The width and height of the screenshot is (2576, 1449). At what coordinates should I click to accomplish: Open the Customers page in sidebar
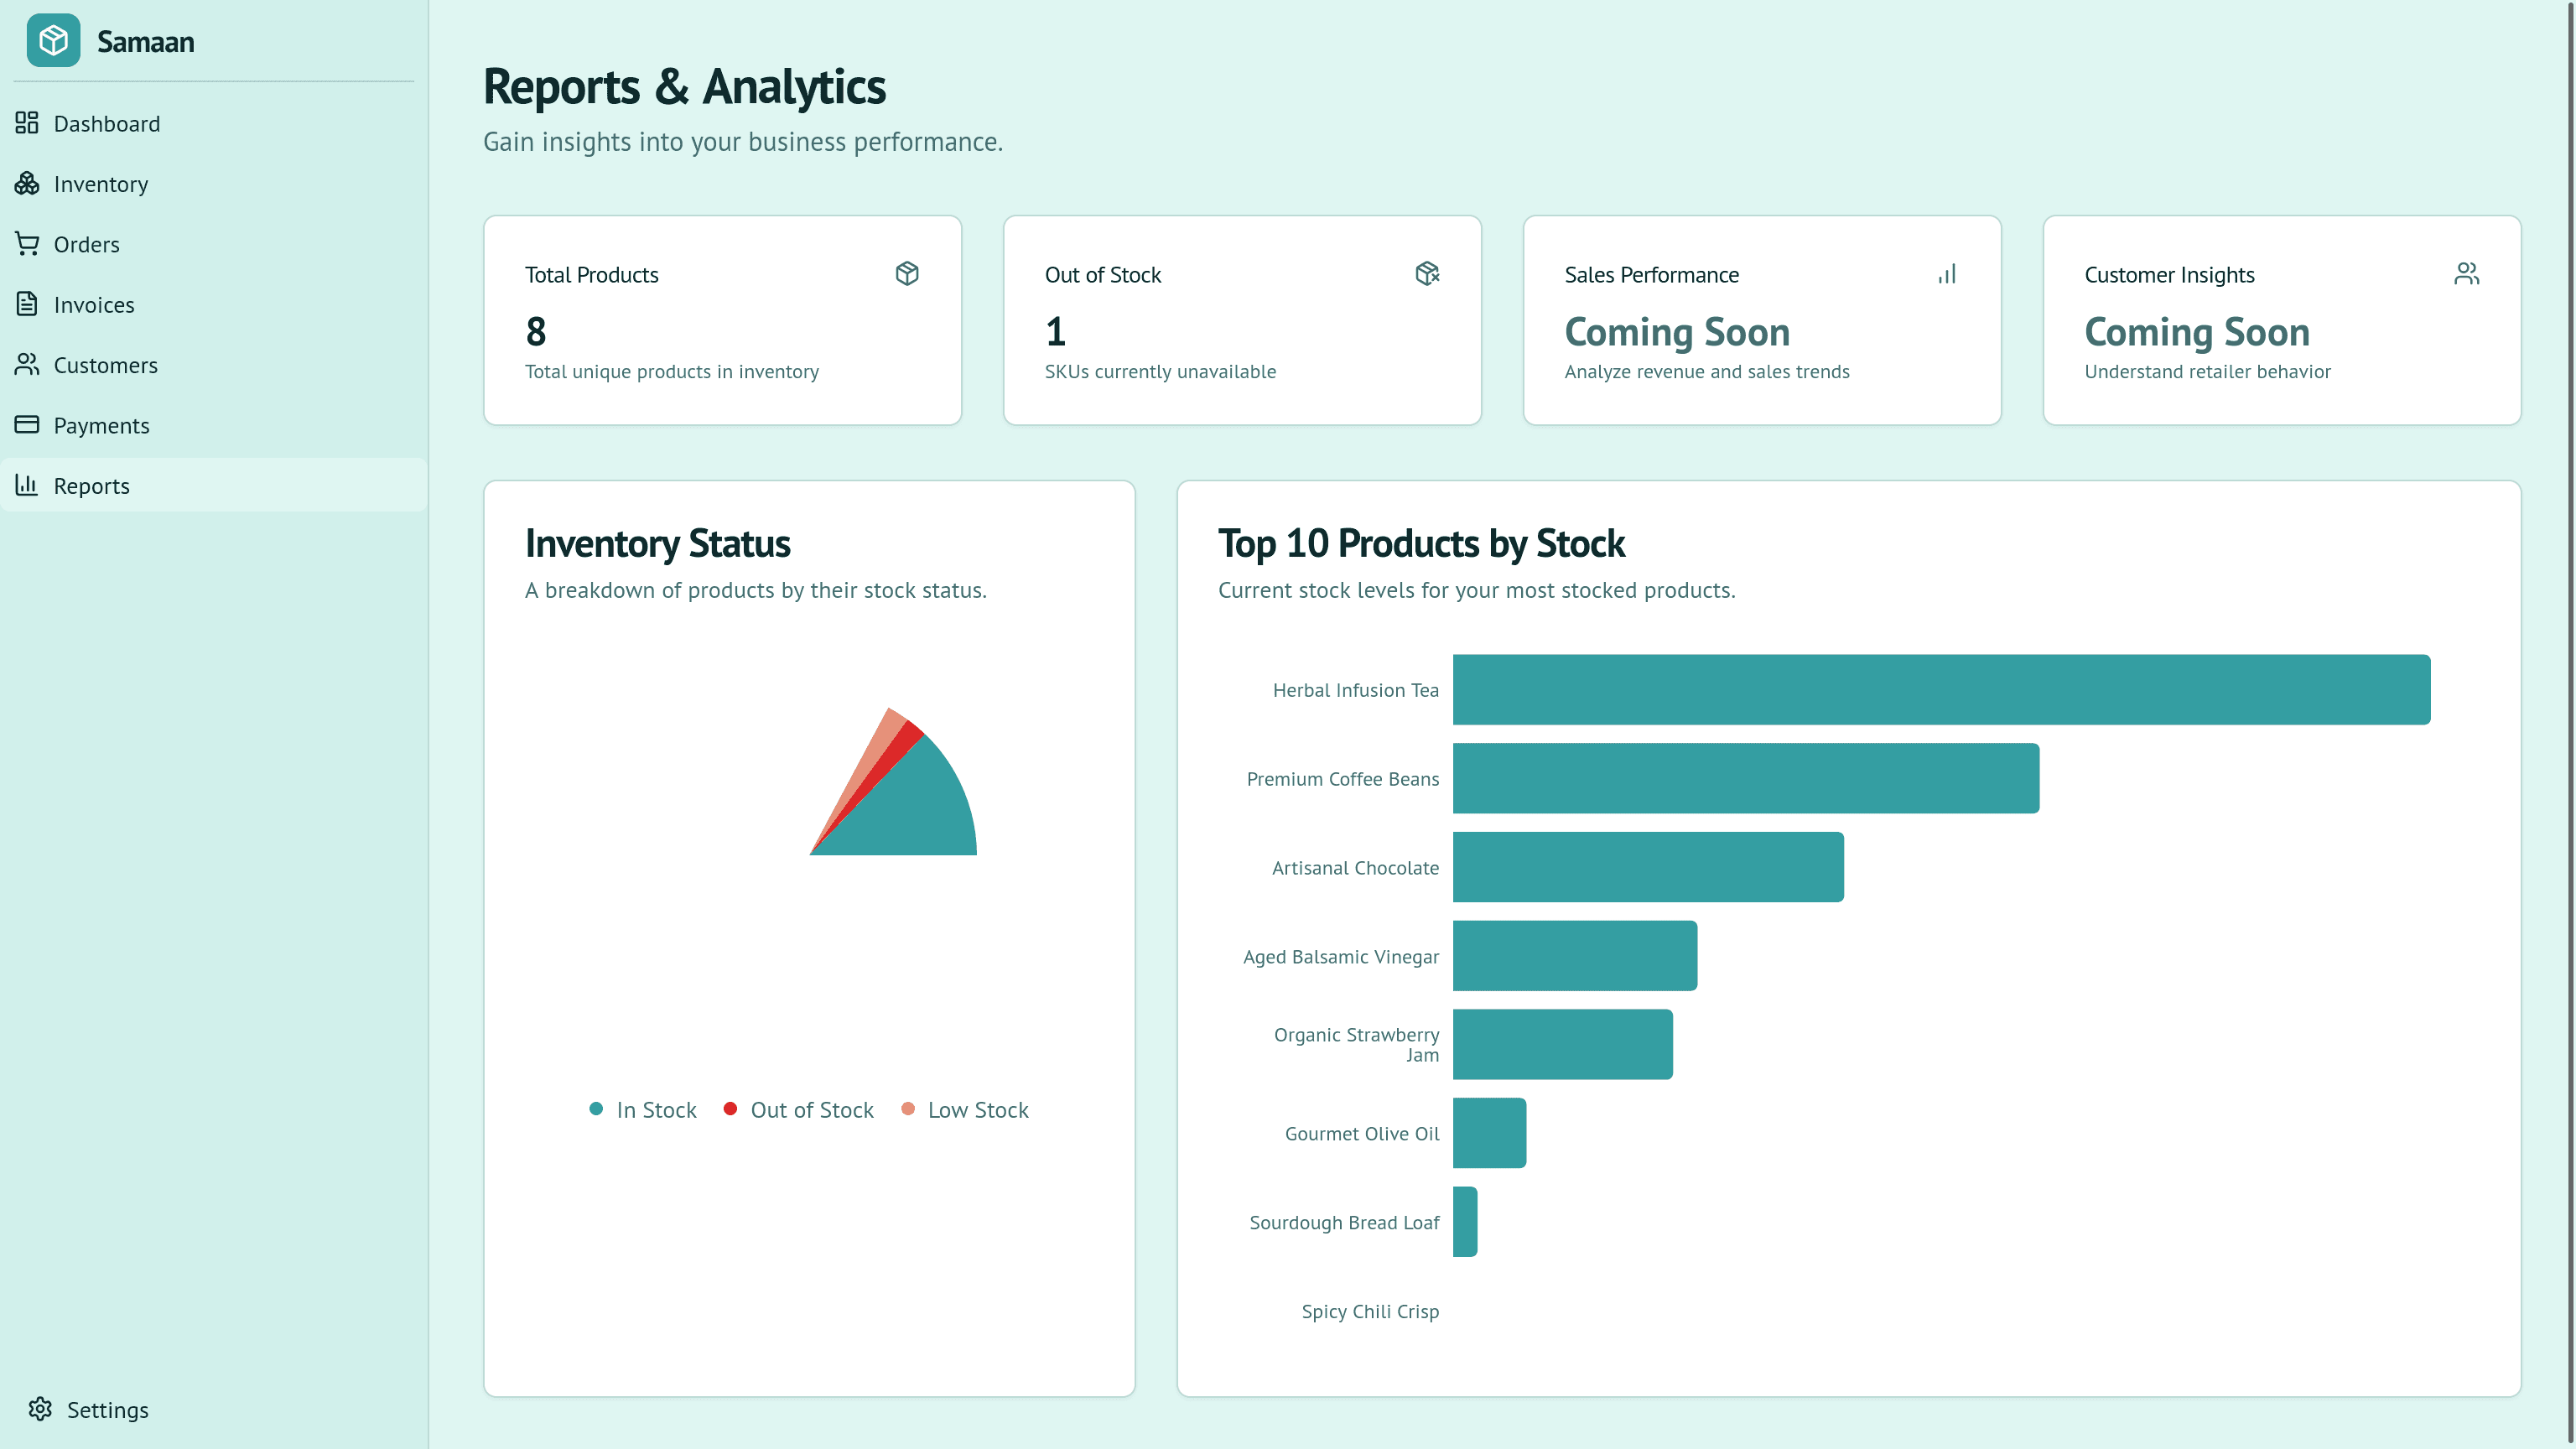click(105, 365)
